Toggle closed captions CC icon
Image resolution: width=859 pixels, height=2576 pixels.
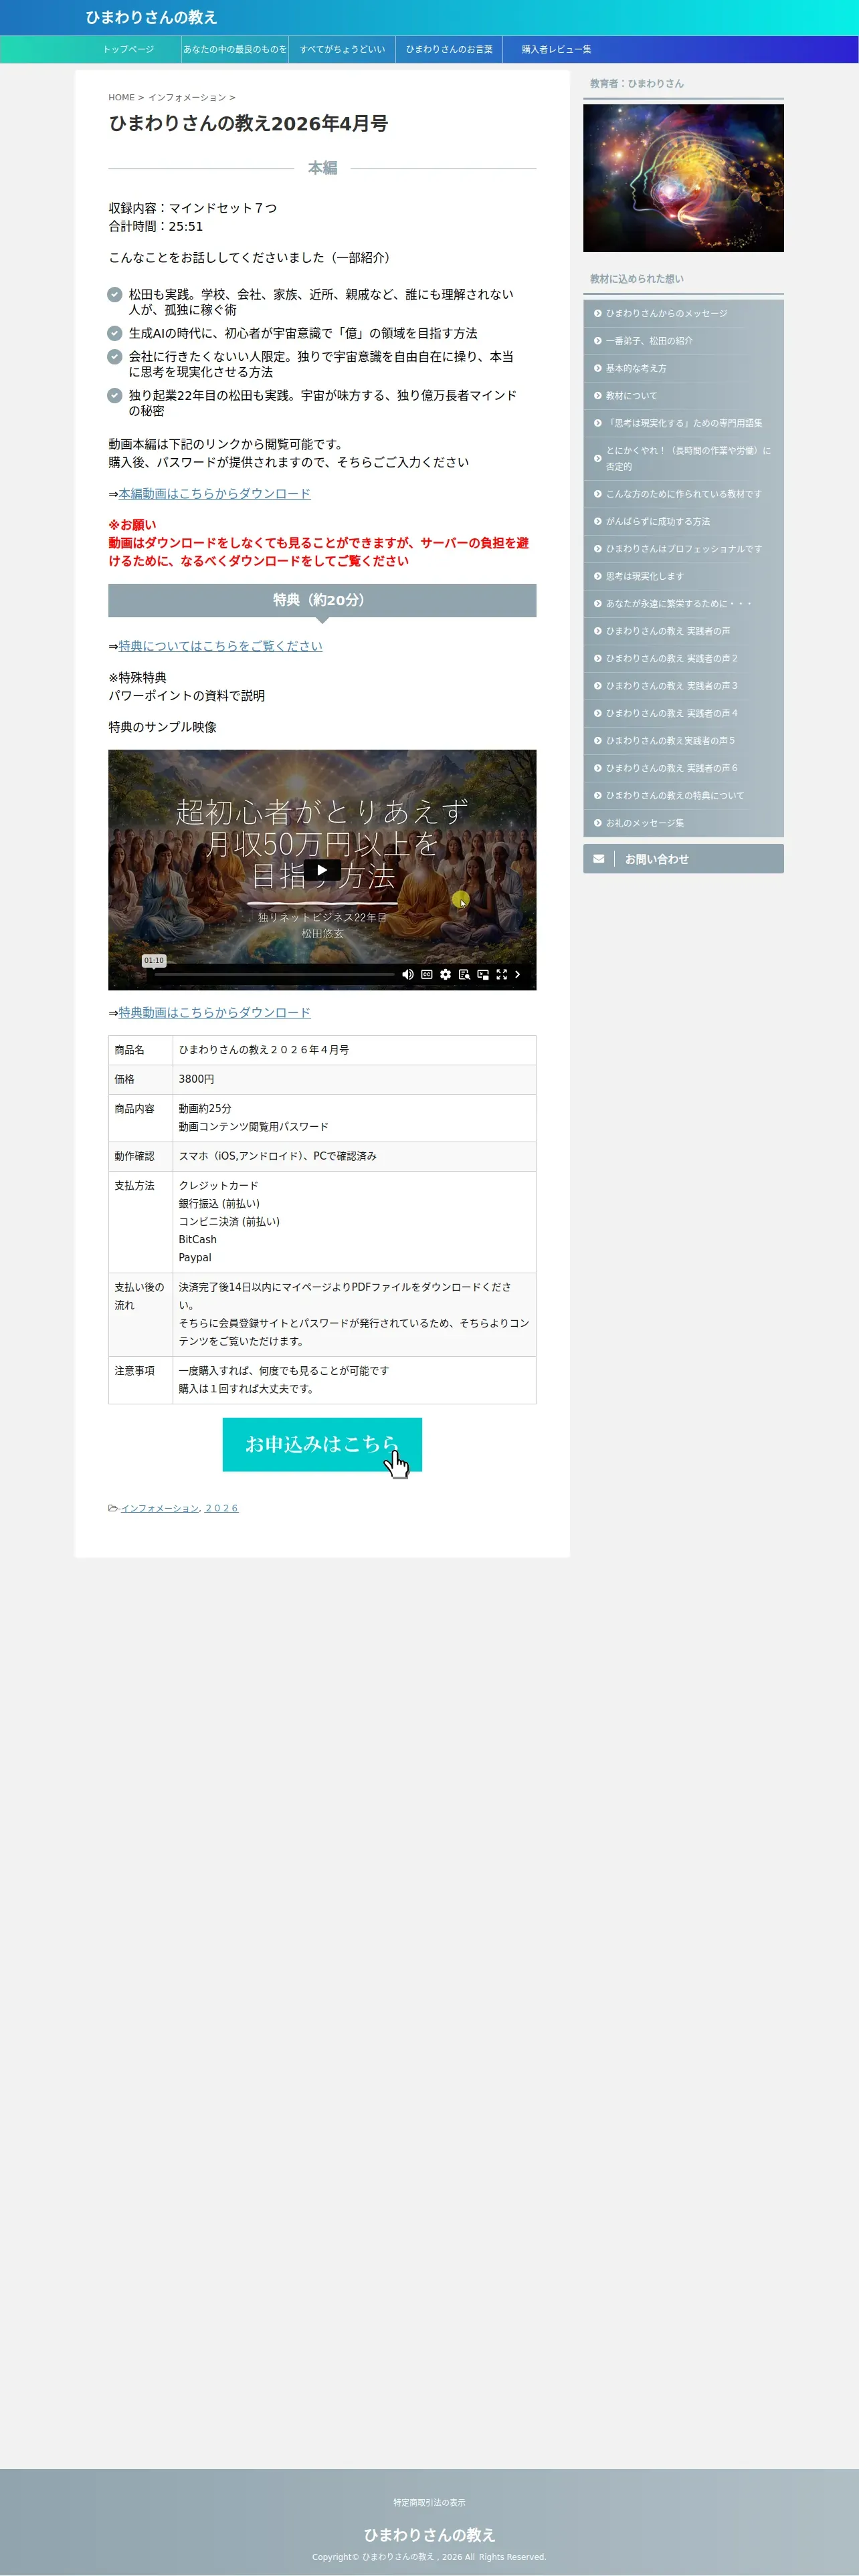(427, 974)
